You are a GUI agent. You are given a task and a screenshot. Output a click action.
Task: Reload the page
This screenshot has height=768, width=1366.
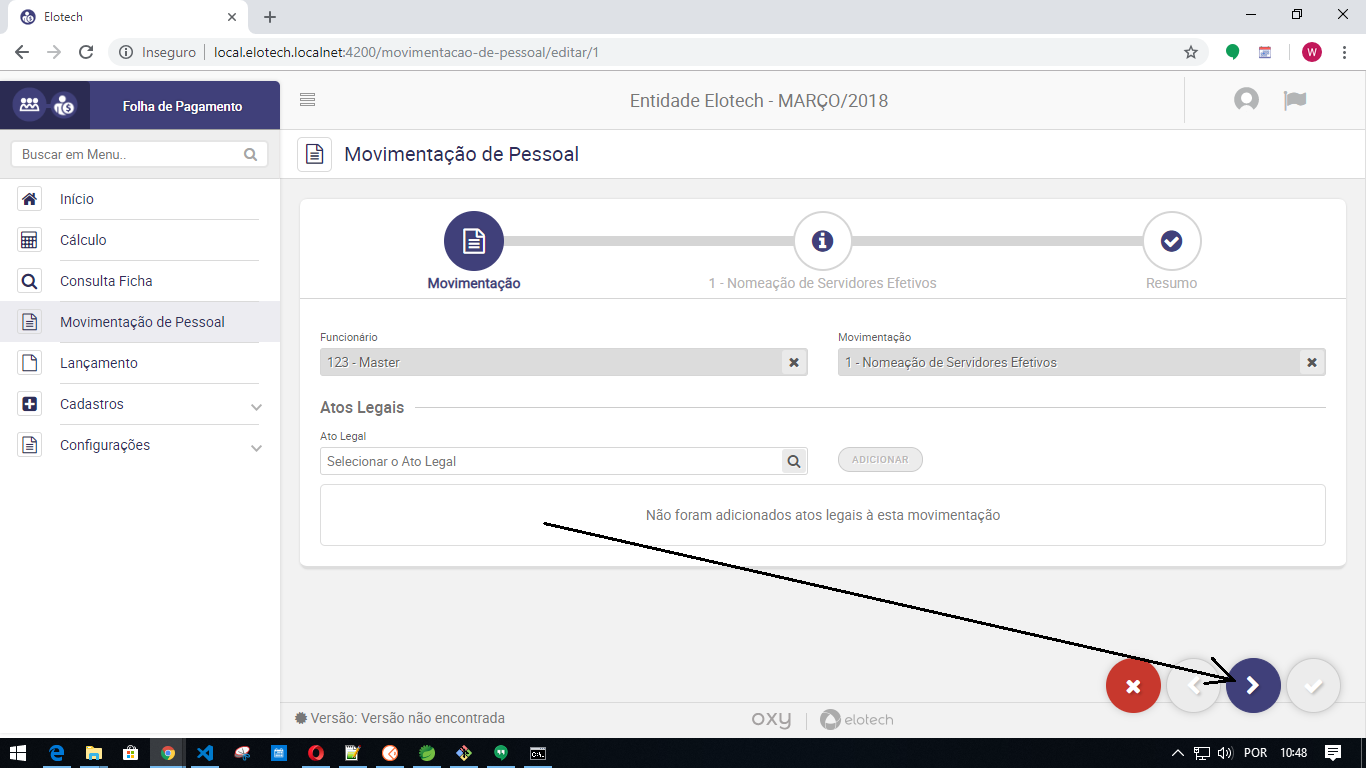pos(86,52)
